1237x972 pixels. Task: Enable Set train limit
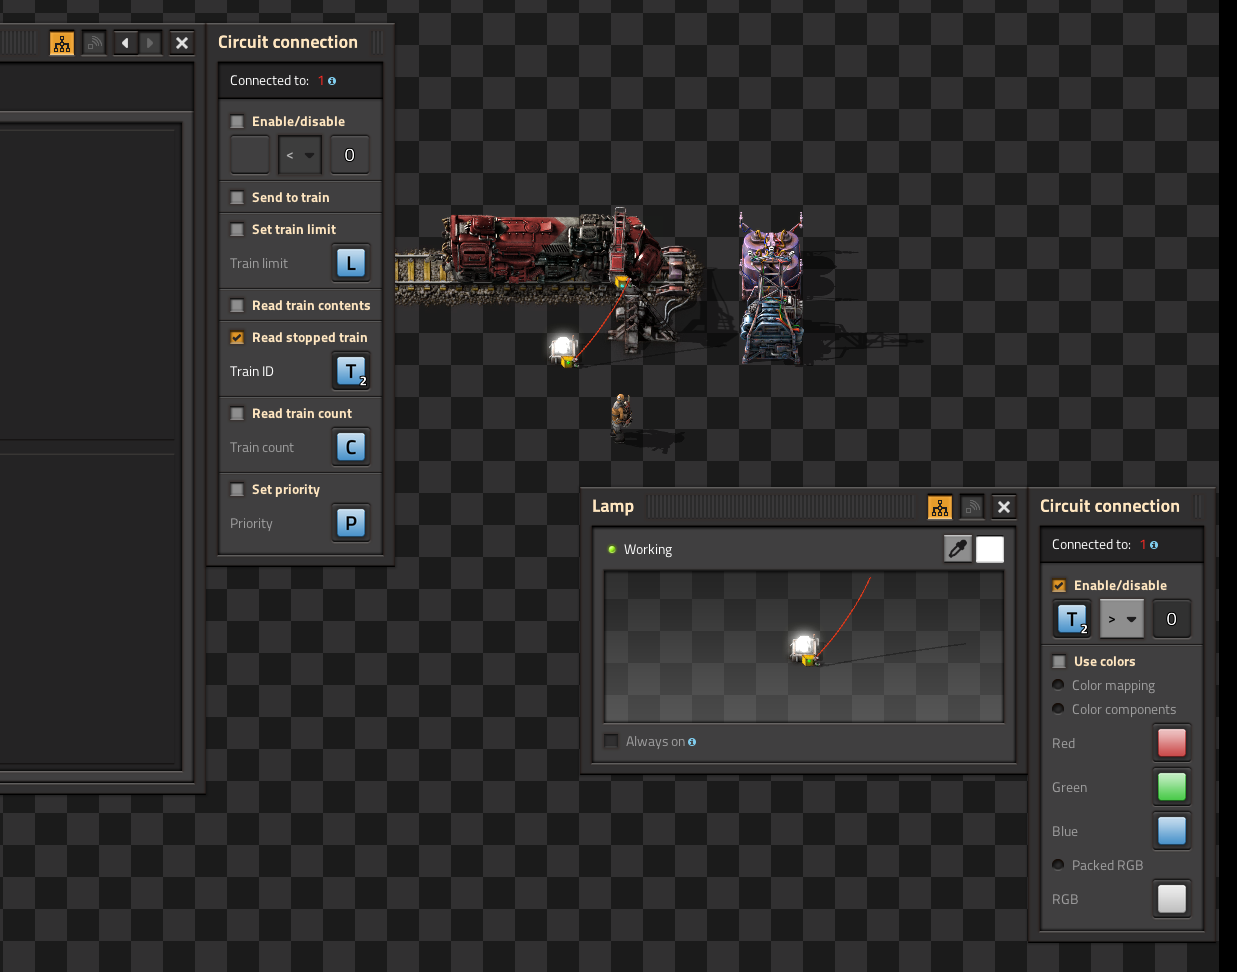(x=237, y=229)
